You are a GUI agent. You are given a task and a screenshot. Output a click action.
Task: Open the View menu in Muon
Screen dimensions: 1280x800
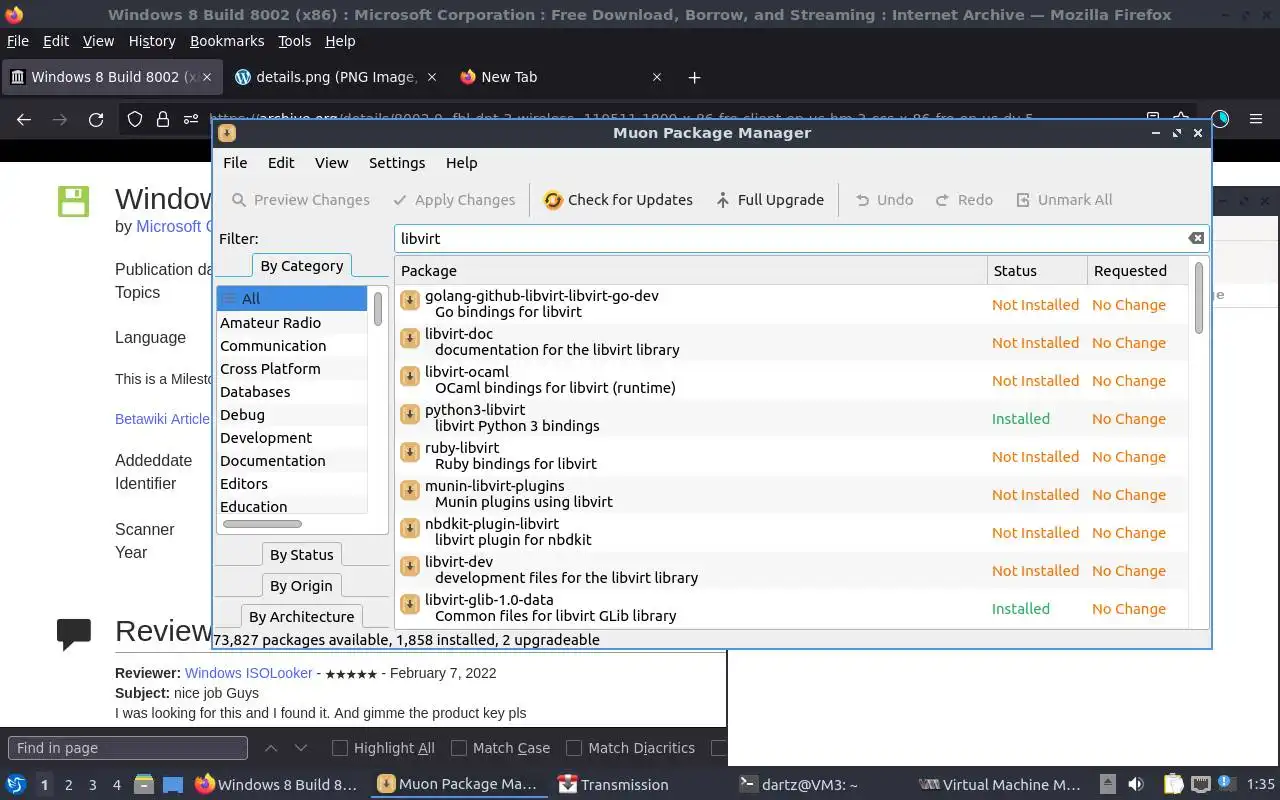[x=332, y=163]
